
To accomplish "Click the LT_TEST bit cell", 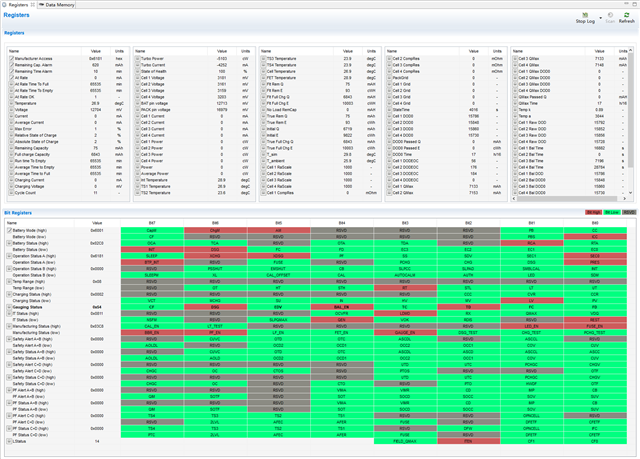I will click(x=215, y=326).
